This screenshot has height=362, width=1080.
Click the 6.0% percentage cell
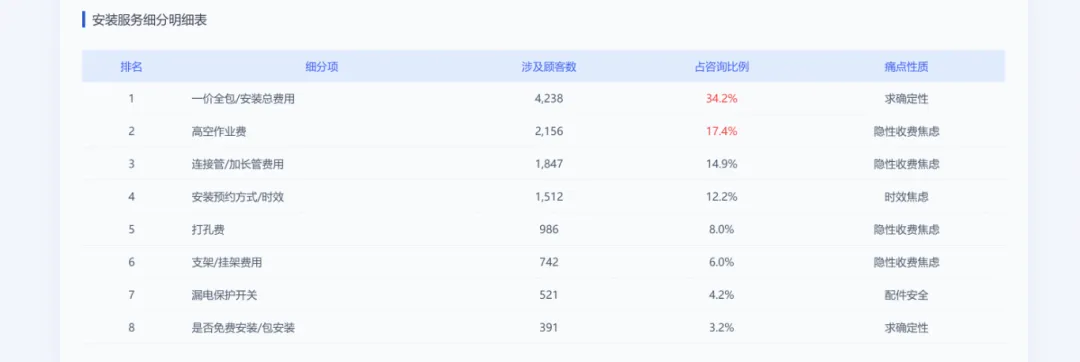click(722, 262)
